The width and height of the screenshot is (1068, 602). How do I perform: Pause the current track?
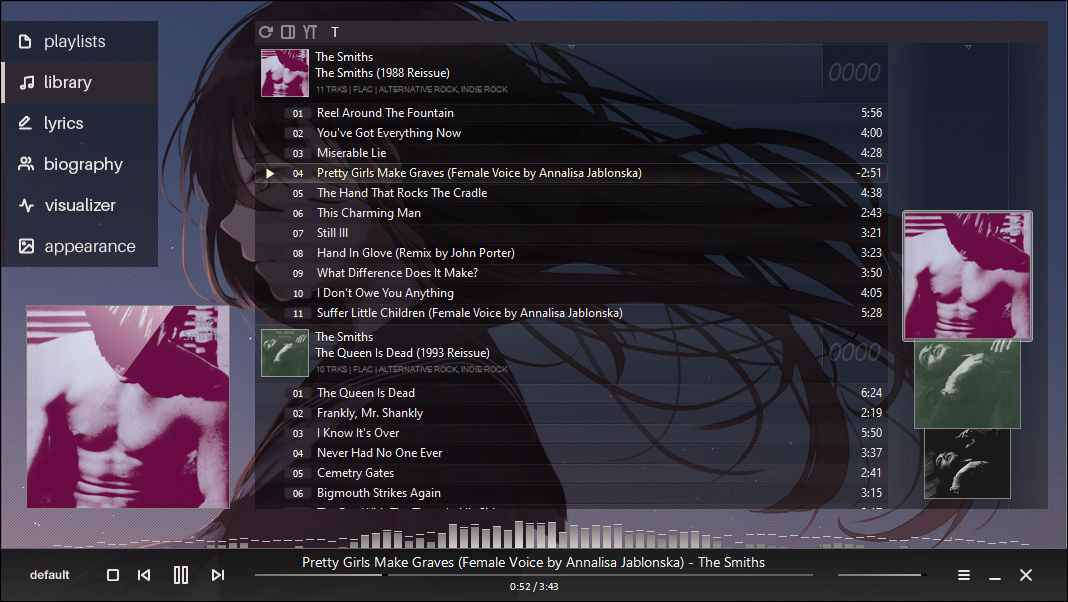pos(180,575)
